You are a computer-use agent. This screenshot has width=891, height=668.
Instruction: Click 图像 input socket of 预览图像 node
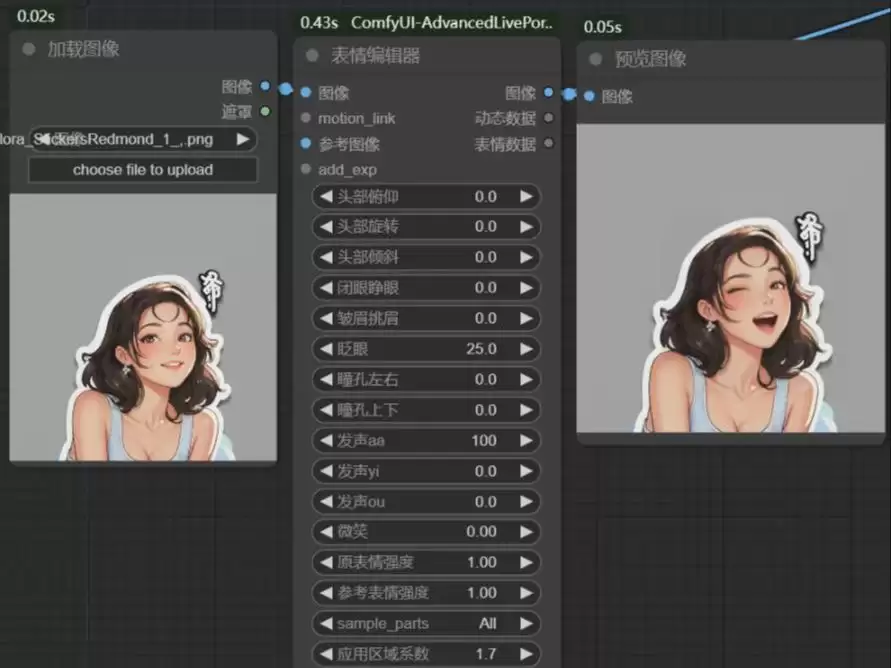point(589,96)
